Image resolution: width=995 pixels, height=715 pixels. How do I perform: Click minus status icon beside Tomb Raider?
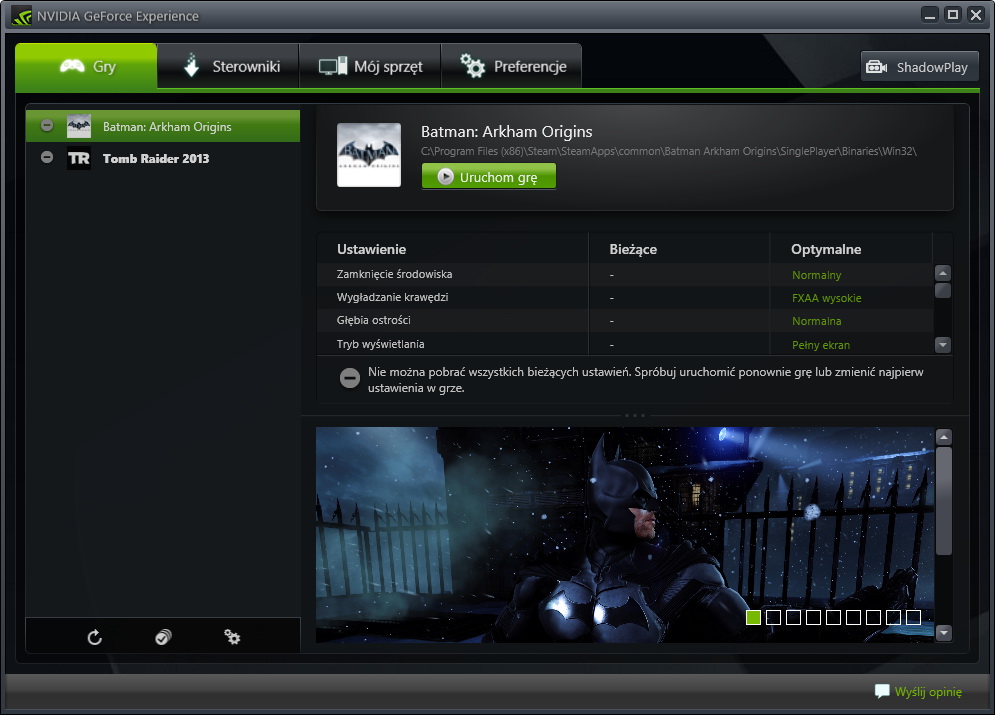pos(47,157)
